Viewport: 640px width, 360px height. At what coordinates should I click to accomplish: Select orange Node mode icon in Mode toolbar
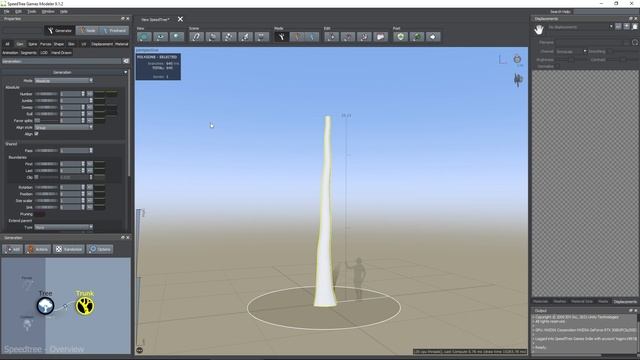tap(297, 37)
